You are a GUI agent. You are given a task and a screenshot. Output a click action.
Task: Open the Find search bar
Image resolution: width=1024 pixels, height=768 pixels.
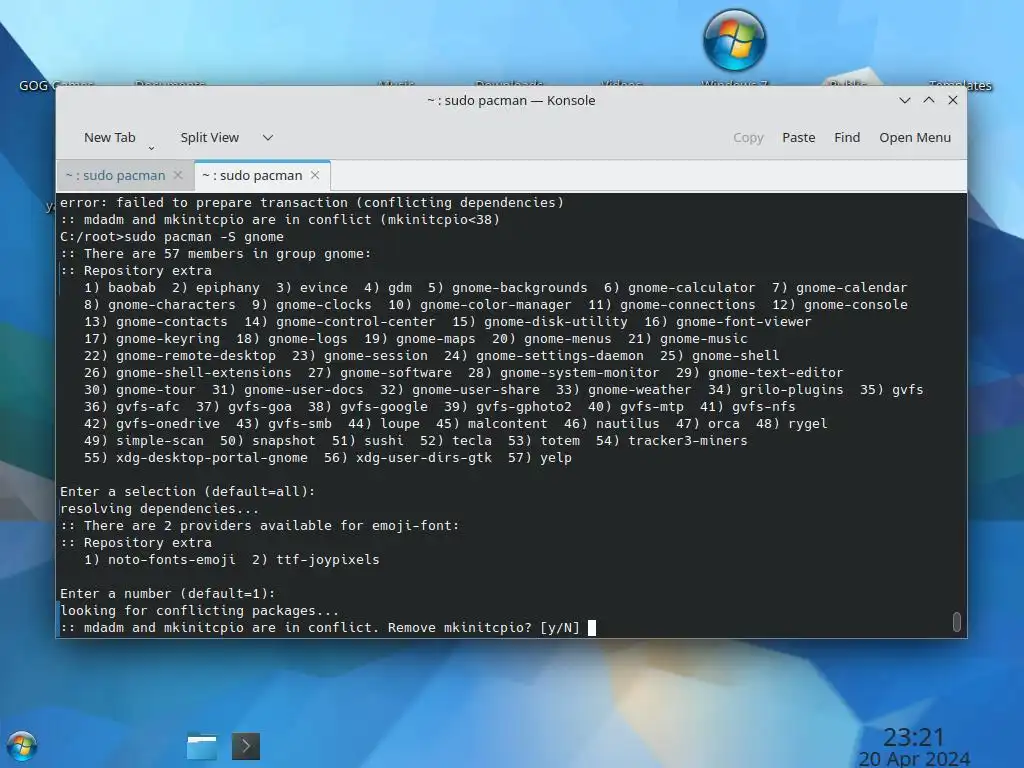coord(846,137)
